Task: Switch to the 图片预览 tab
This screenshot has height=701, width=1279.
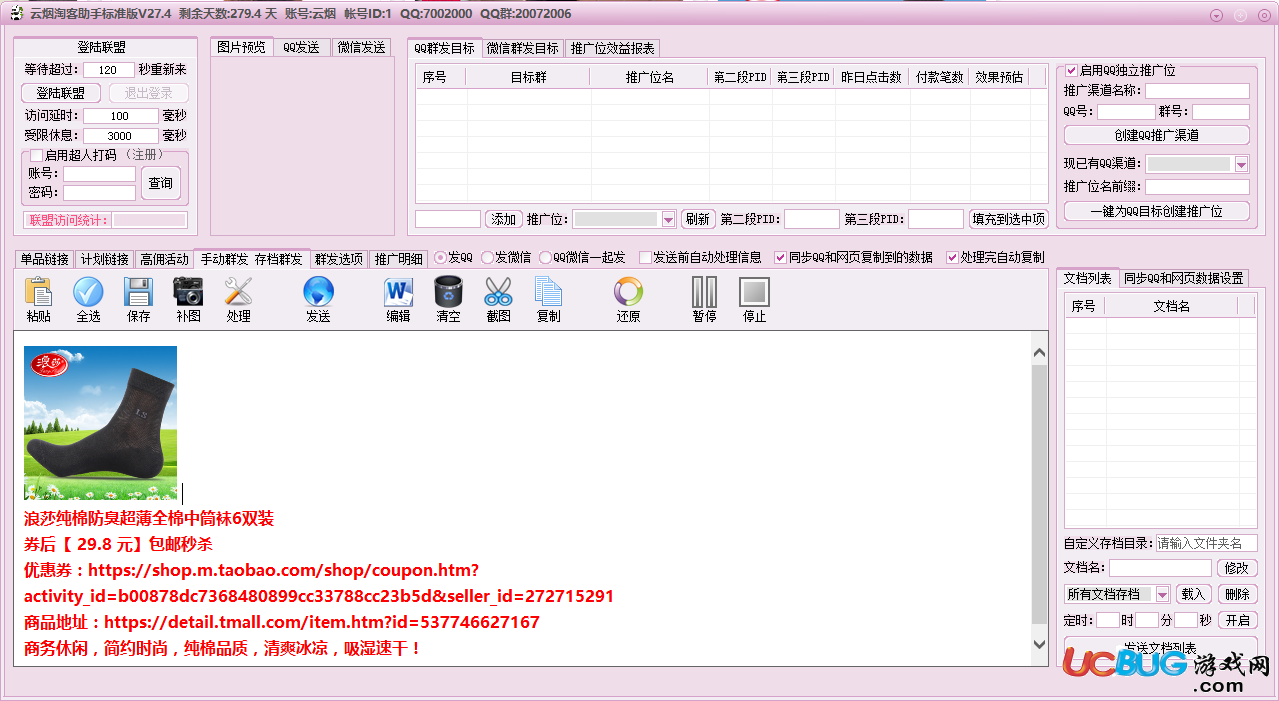Action: tap(242, 47)
